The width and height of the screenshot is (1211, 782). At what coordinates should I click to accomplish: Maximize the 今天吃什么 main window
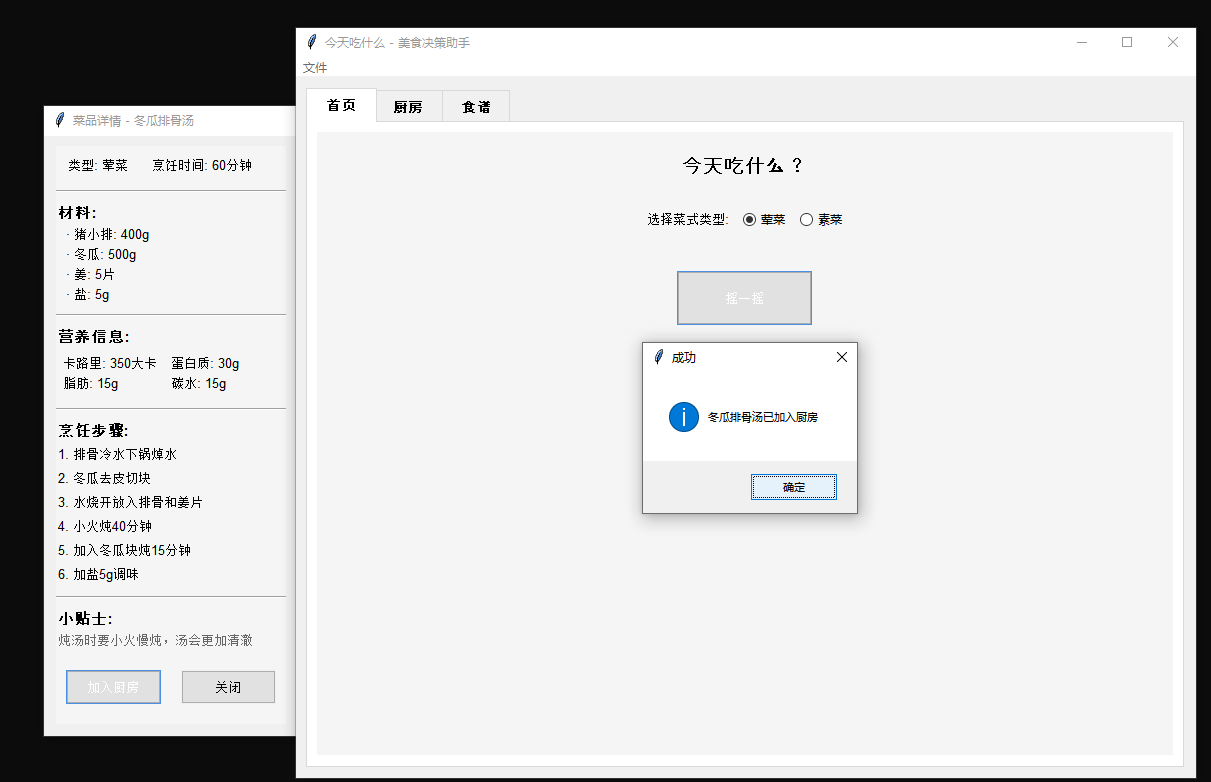coord(1127,42)
